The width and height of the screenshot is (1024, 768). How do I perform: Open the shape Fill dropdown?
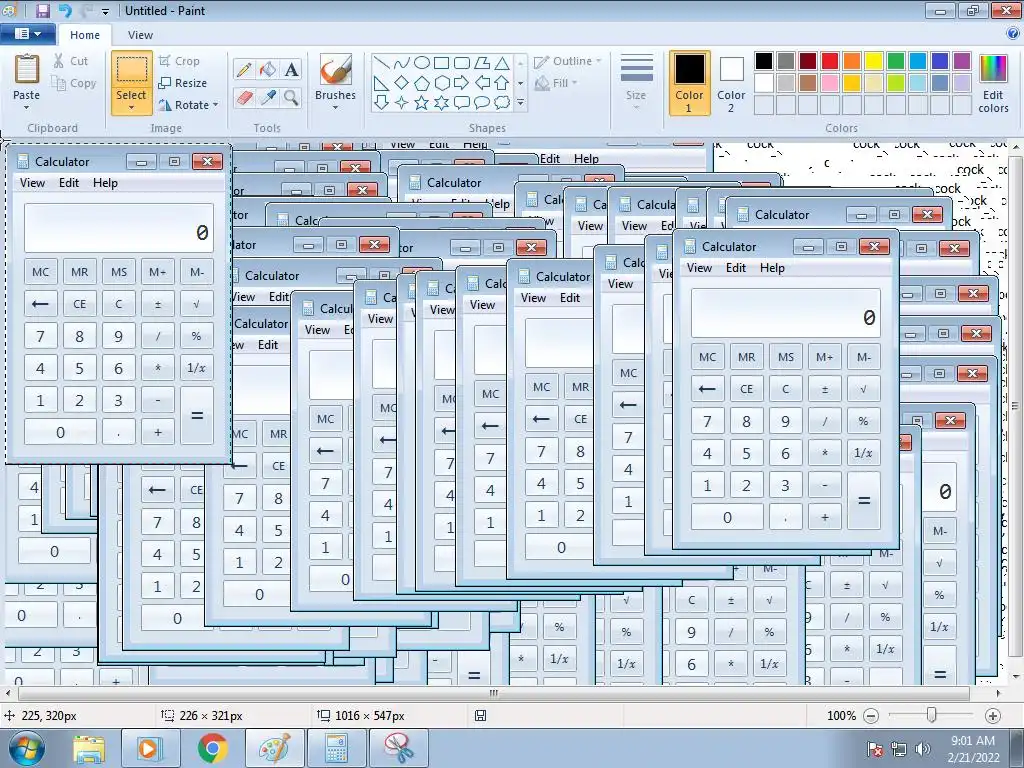pyautogui.click(x=556, y=83)
